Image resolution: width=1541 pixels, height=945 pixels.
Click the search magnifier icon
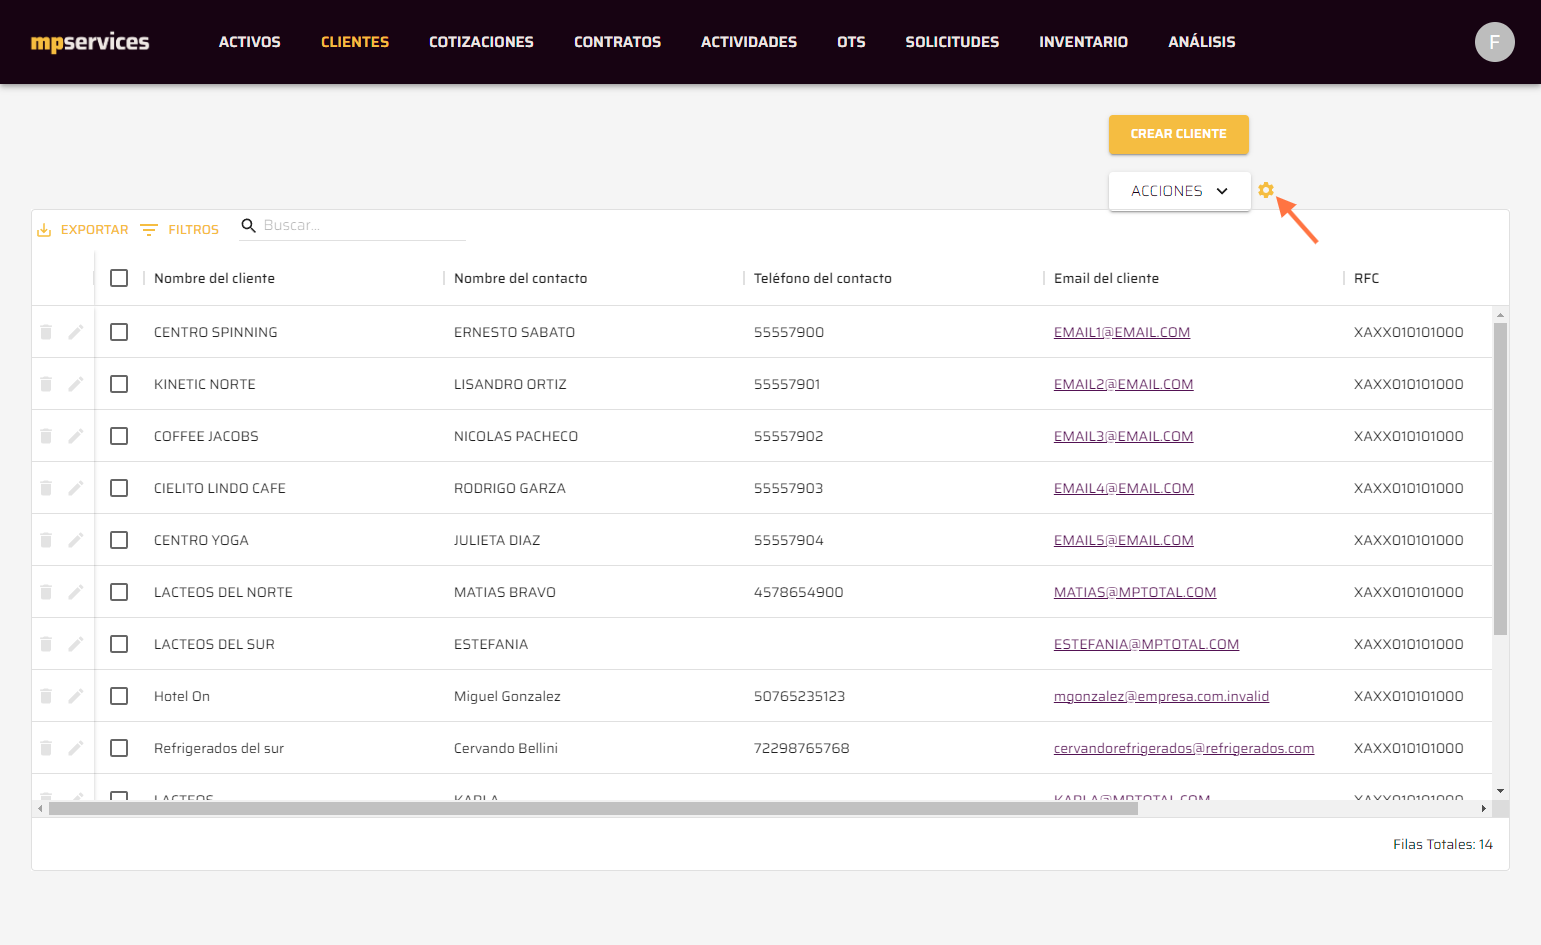249,226
